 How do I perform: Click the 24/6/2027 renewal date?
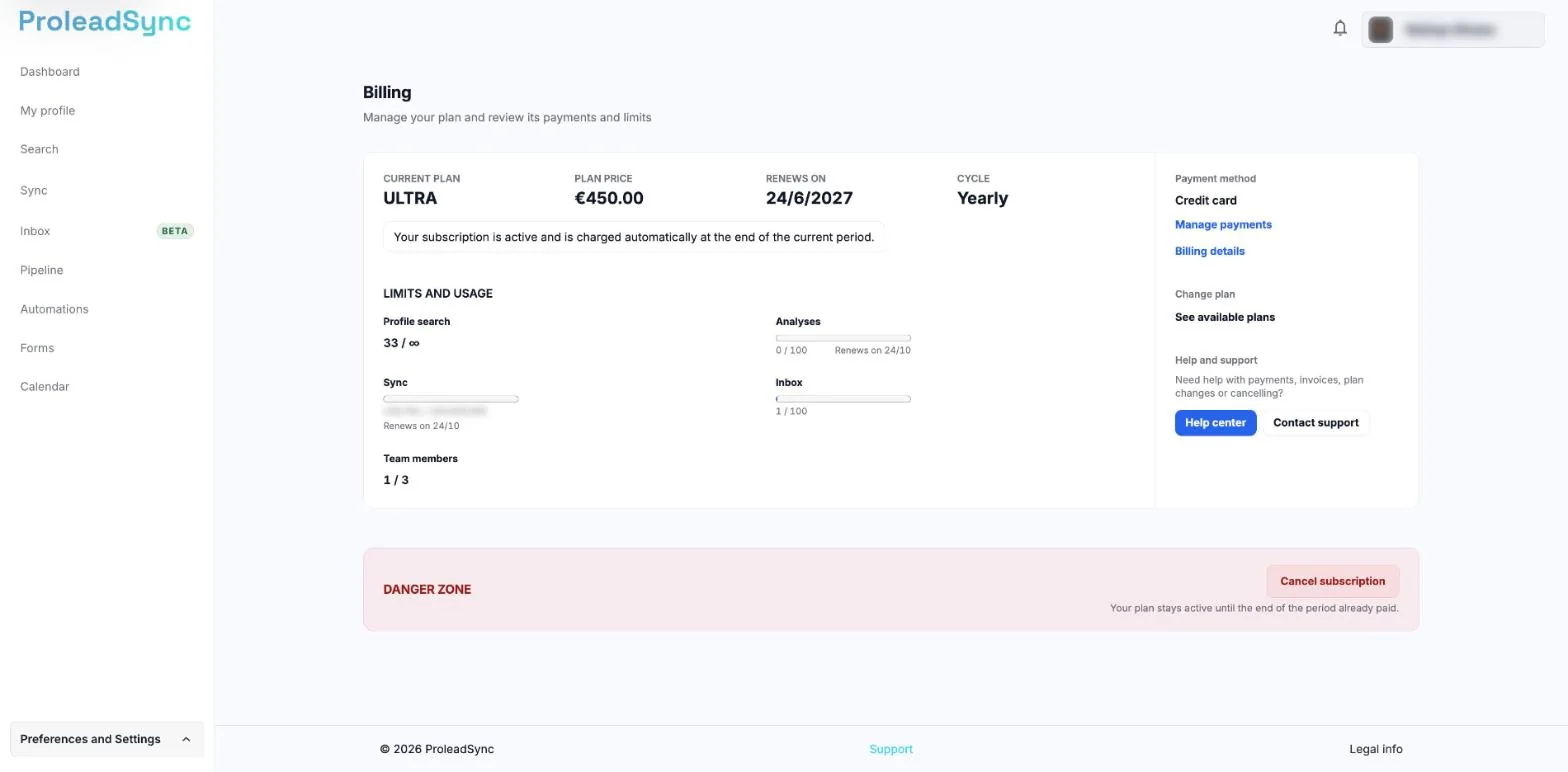(809, 198)
